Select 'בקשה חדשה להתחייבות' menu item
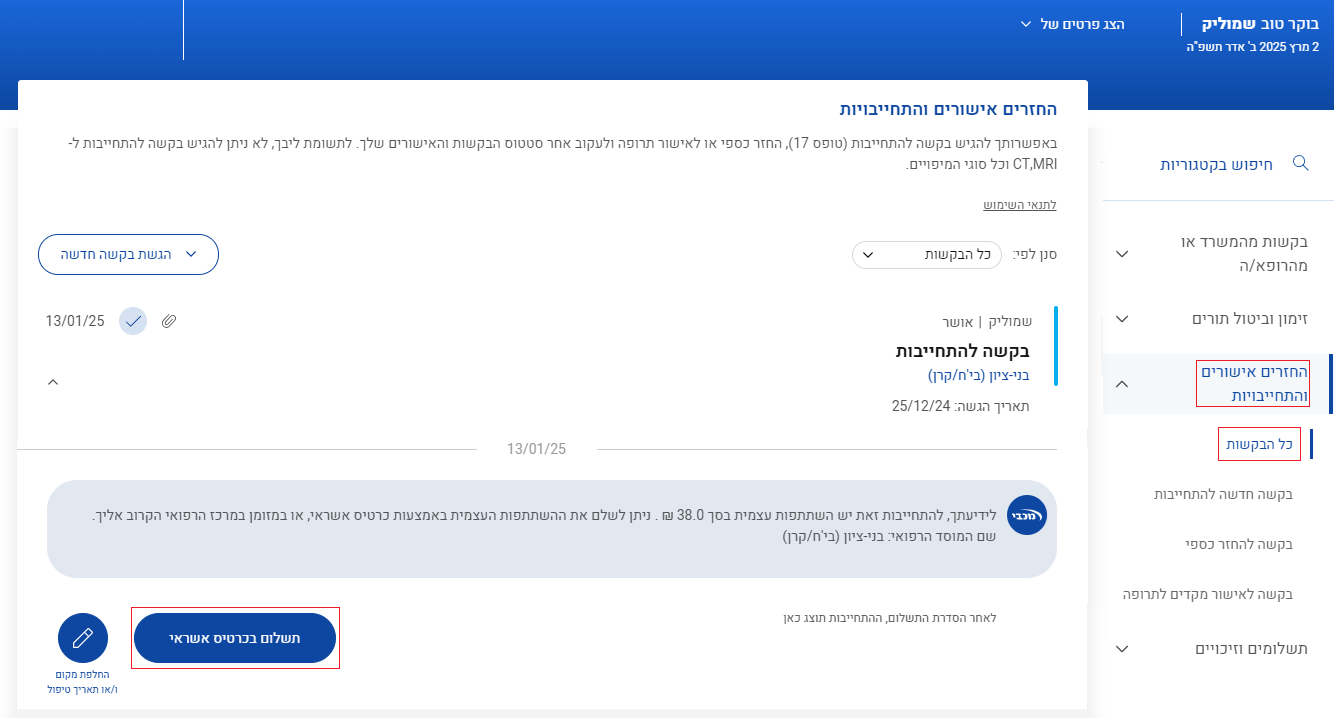Screen dimensions: 1334x718 [x=1223, y=494]
